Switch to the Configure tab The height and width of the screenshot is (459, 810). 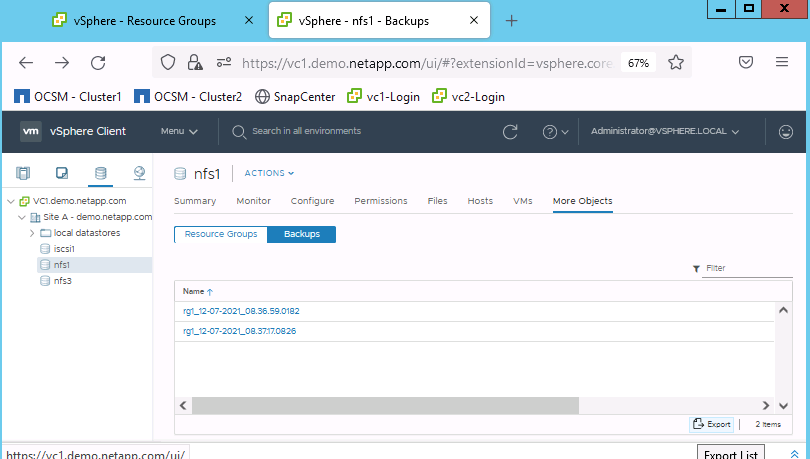pyautogui.click(x=312, y=201)
